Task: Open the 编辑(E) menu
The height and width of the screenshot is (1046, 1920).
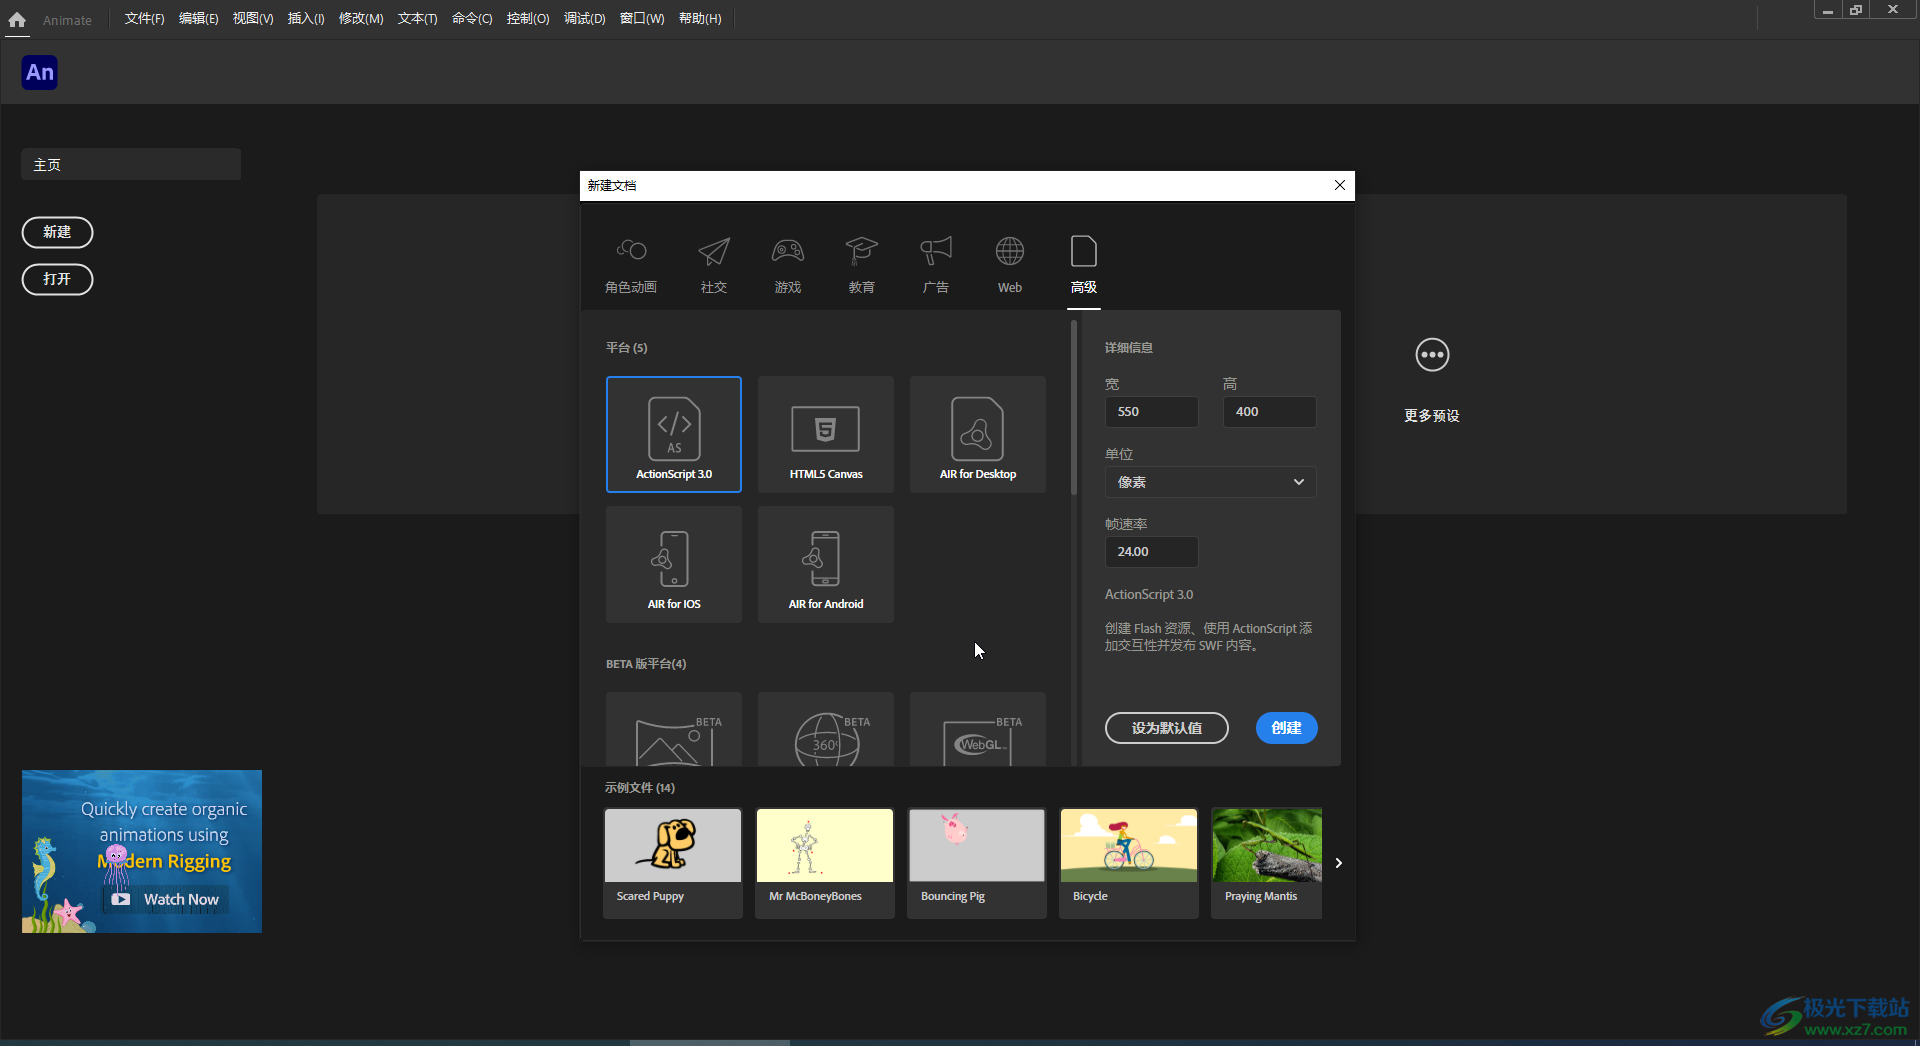Action: (x=198, y=19)
